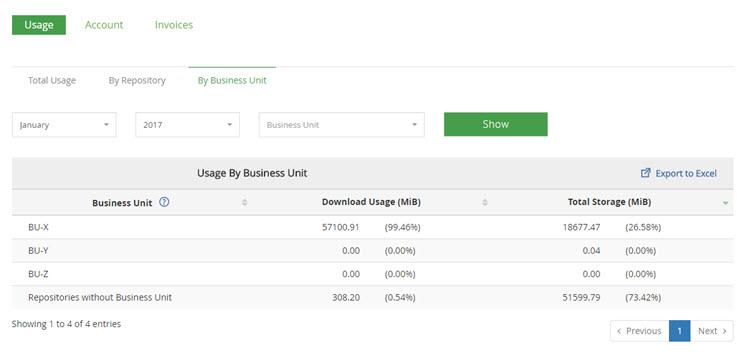Click Showing 1 to 4 of 4 entries
Screen dimensions: 750x360
coord(66,324)
